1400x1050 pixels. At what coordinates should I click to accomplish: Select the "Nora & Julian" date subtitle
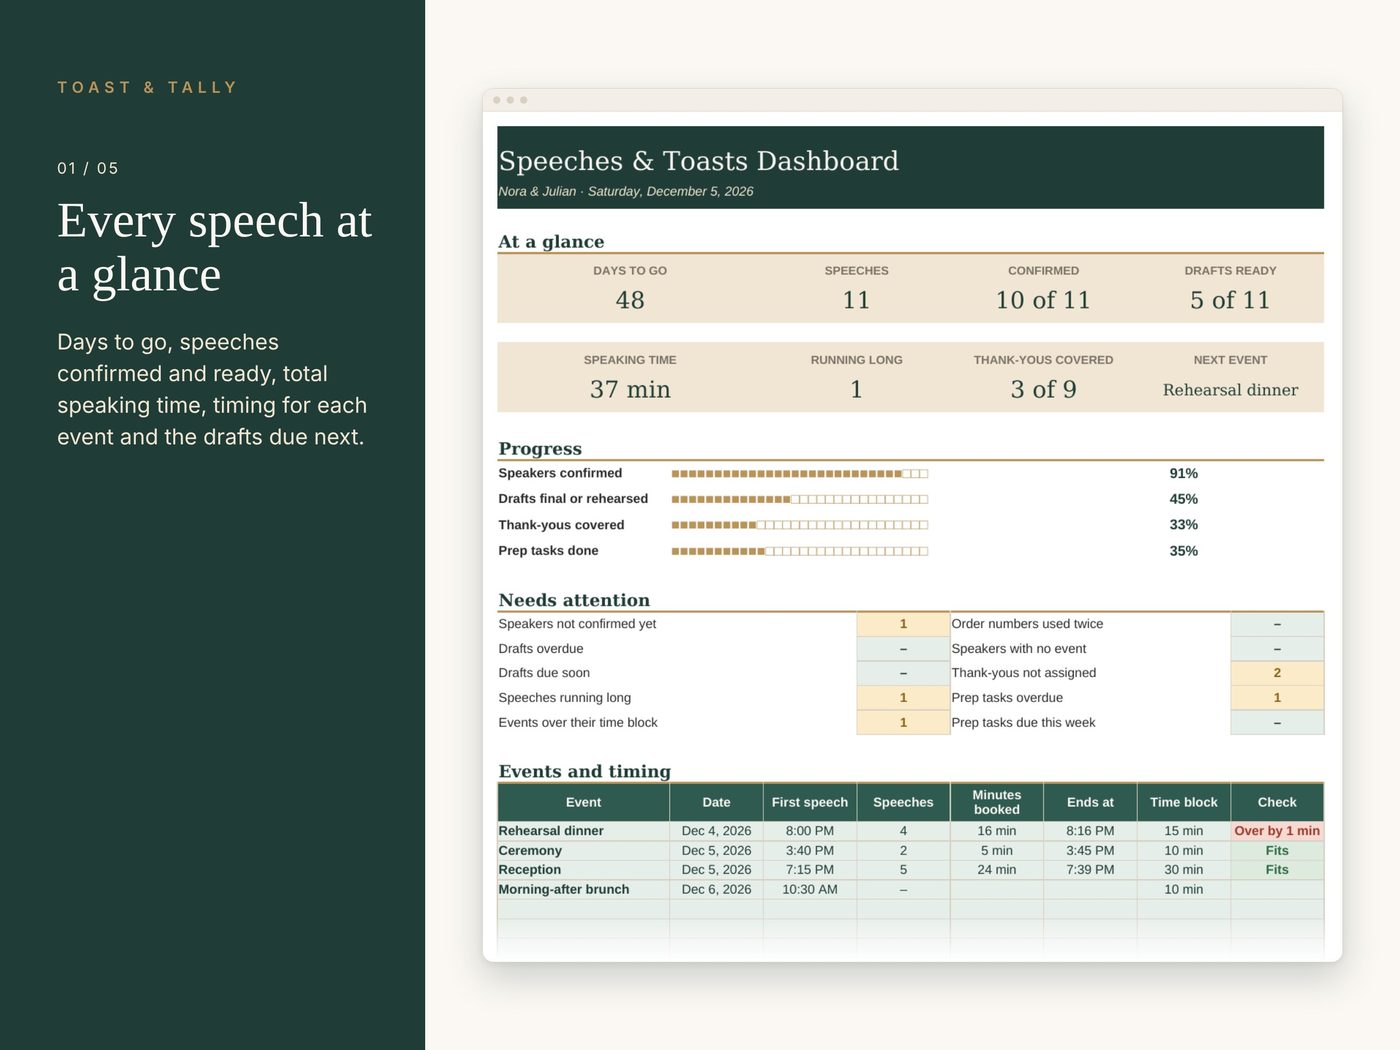626,191
